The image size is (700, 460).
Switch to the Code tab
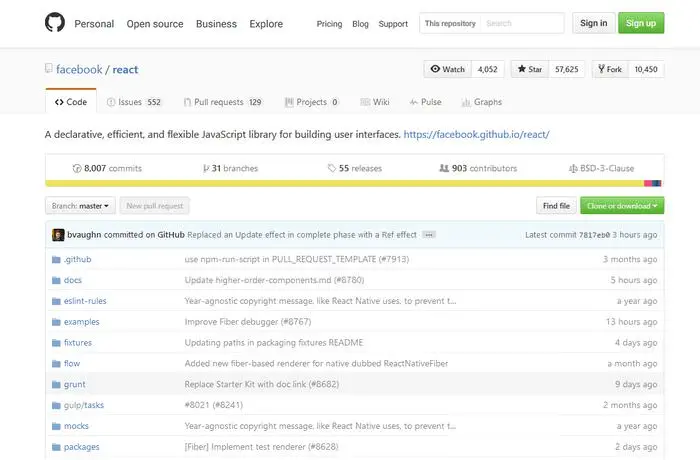tap(71, 102)
